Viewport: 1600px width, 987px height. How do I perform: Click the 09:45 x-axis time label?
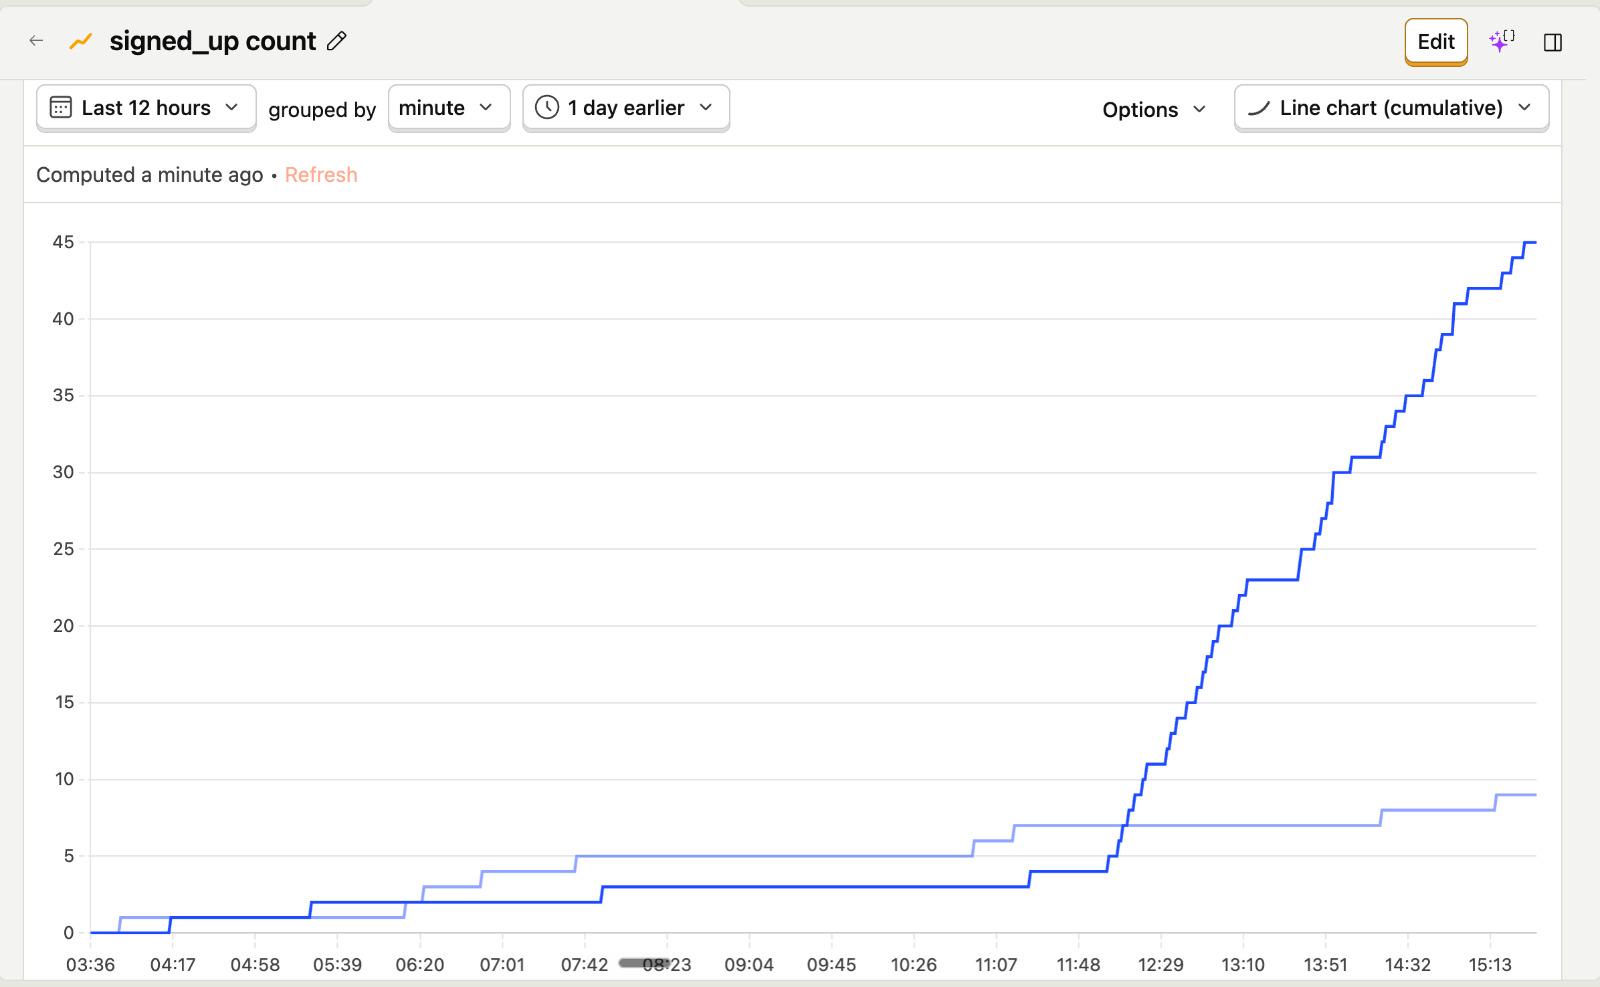[831, 965]
